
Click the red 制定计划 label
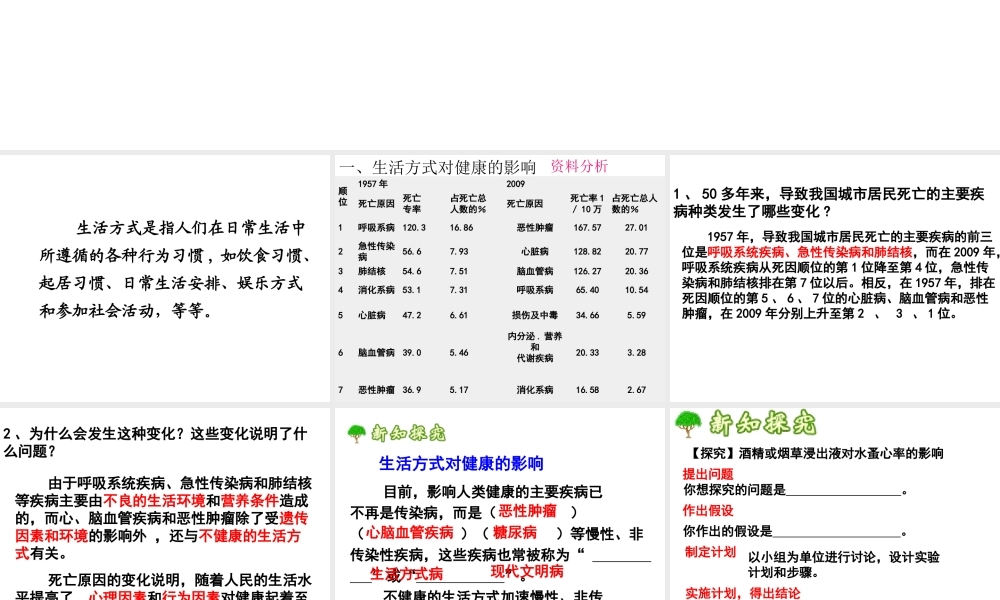710,552
